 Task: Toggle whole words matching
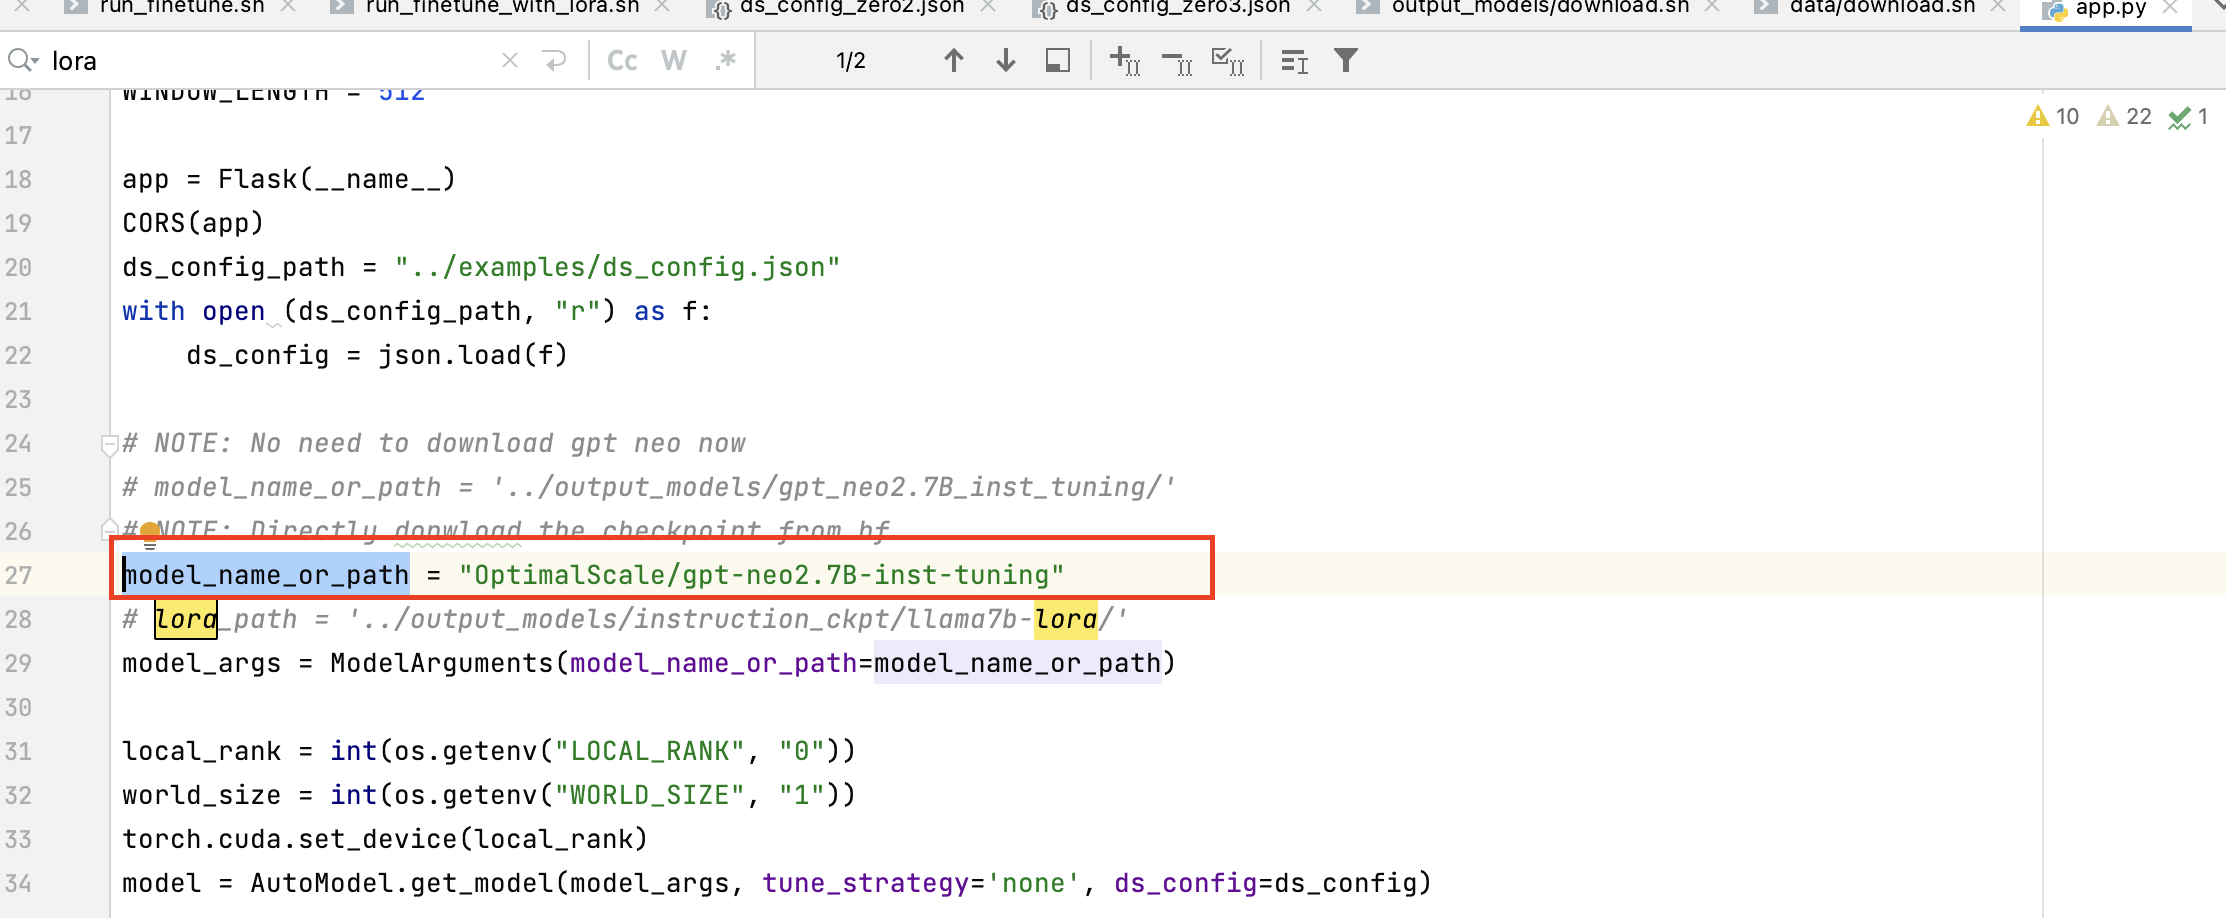pos(673,60)
